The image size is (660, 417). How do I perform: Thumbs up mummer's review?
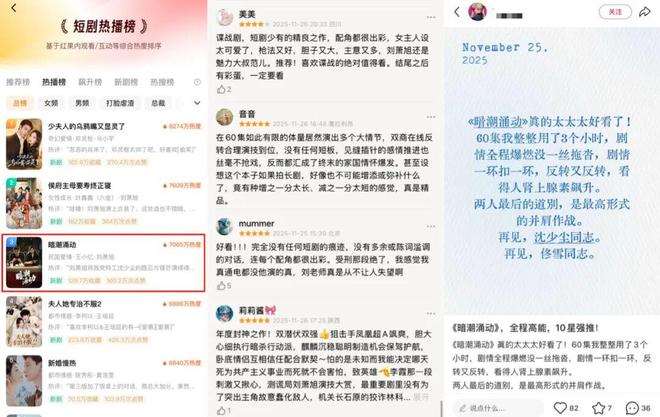[x=221, y=286]
